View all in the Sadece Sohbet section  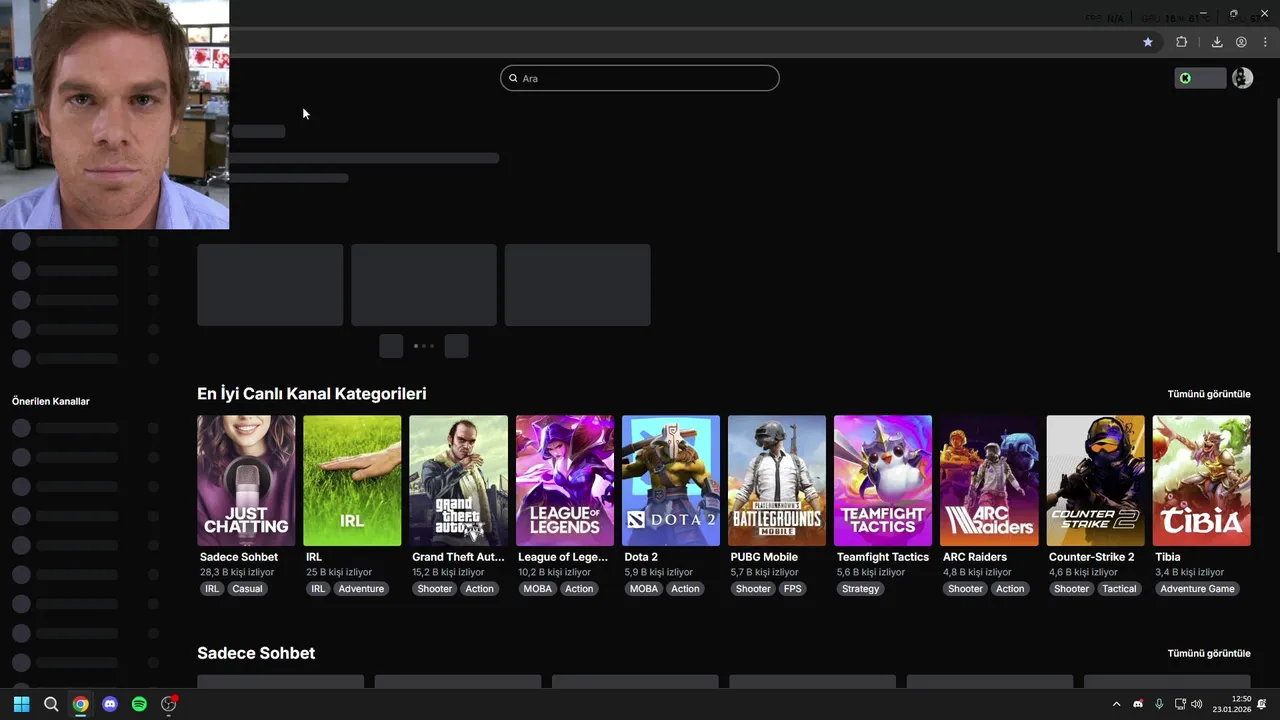pos(1209,653)
